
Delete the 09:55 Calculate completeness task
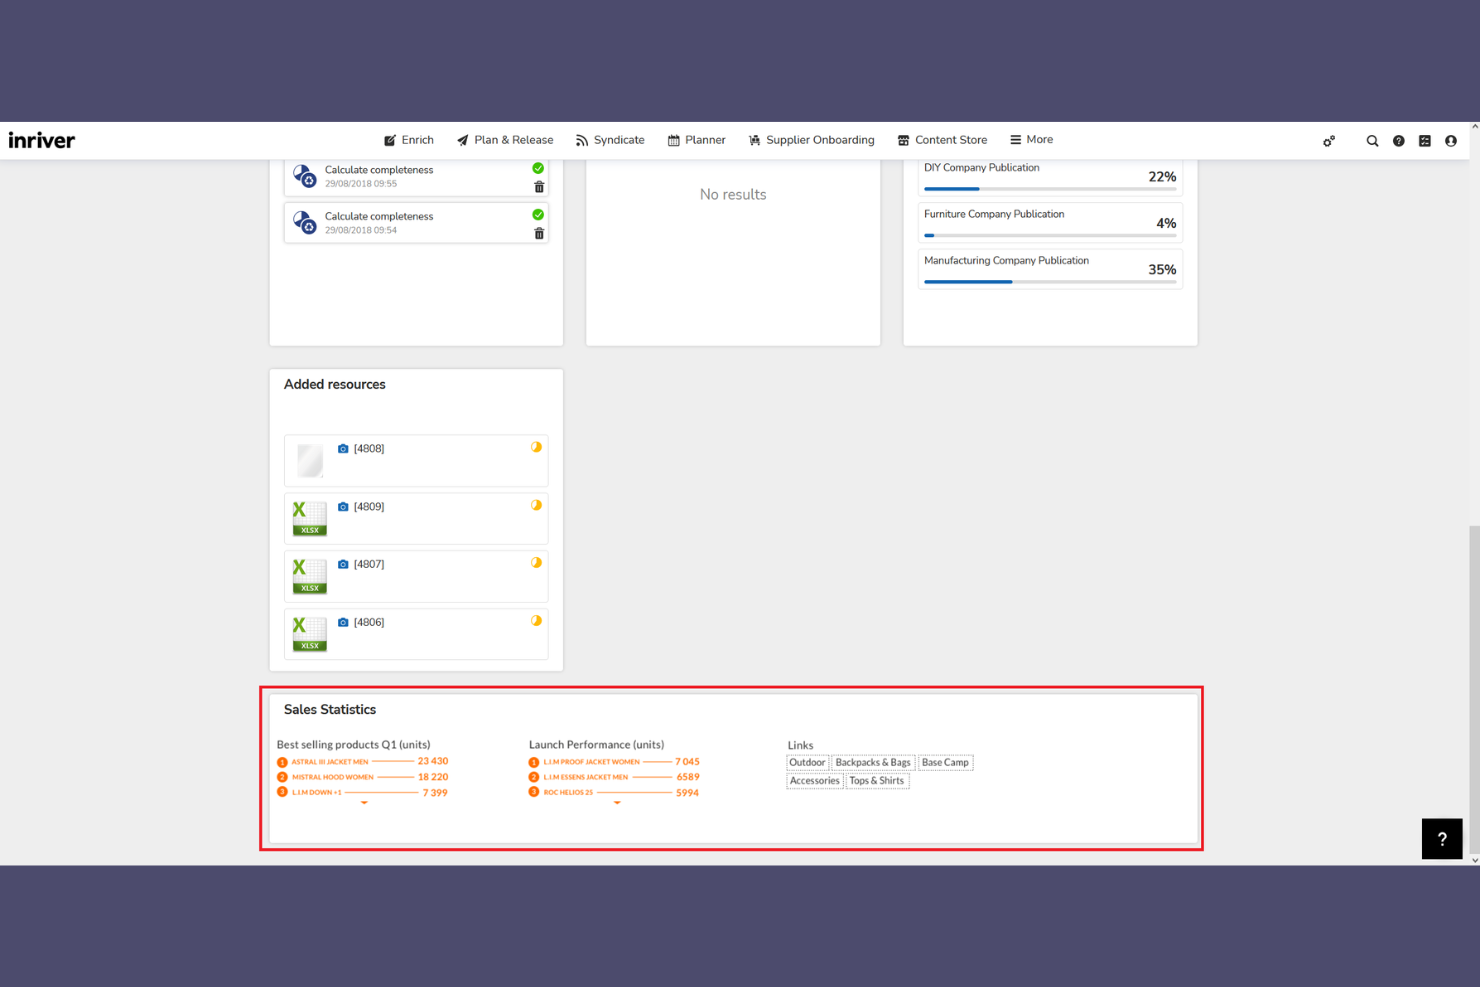[539, 186]
